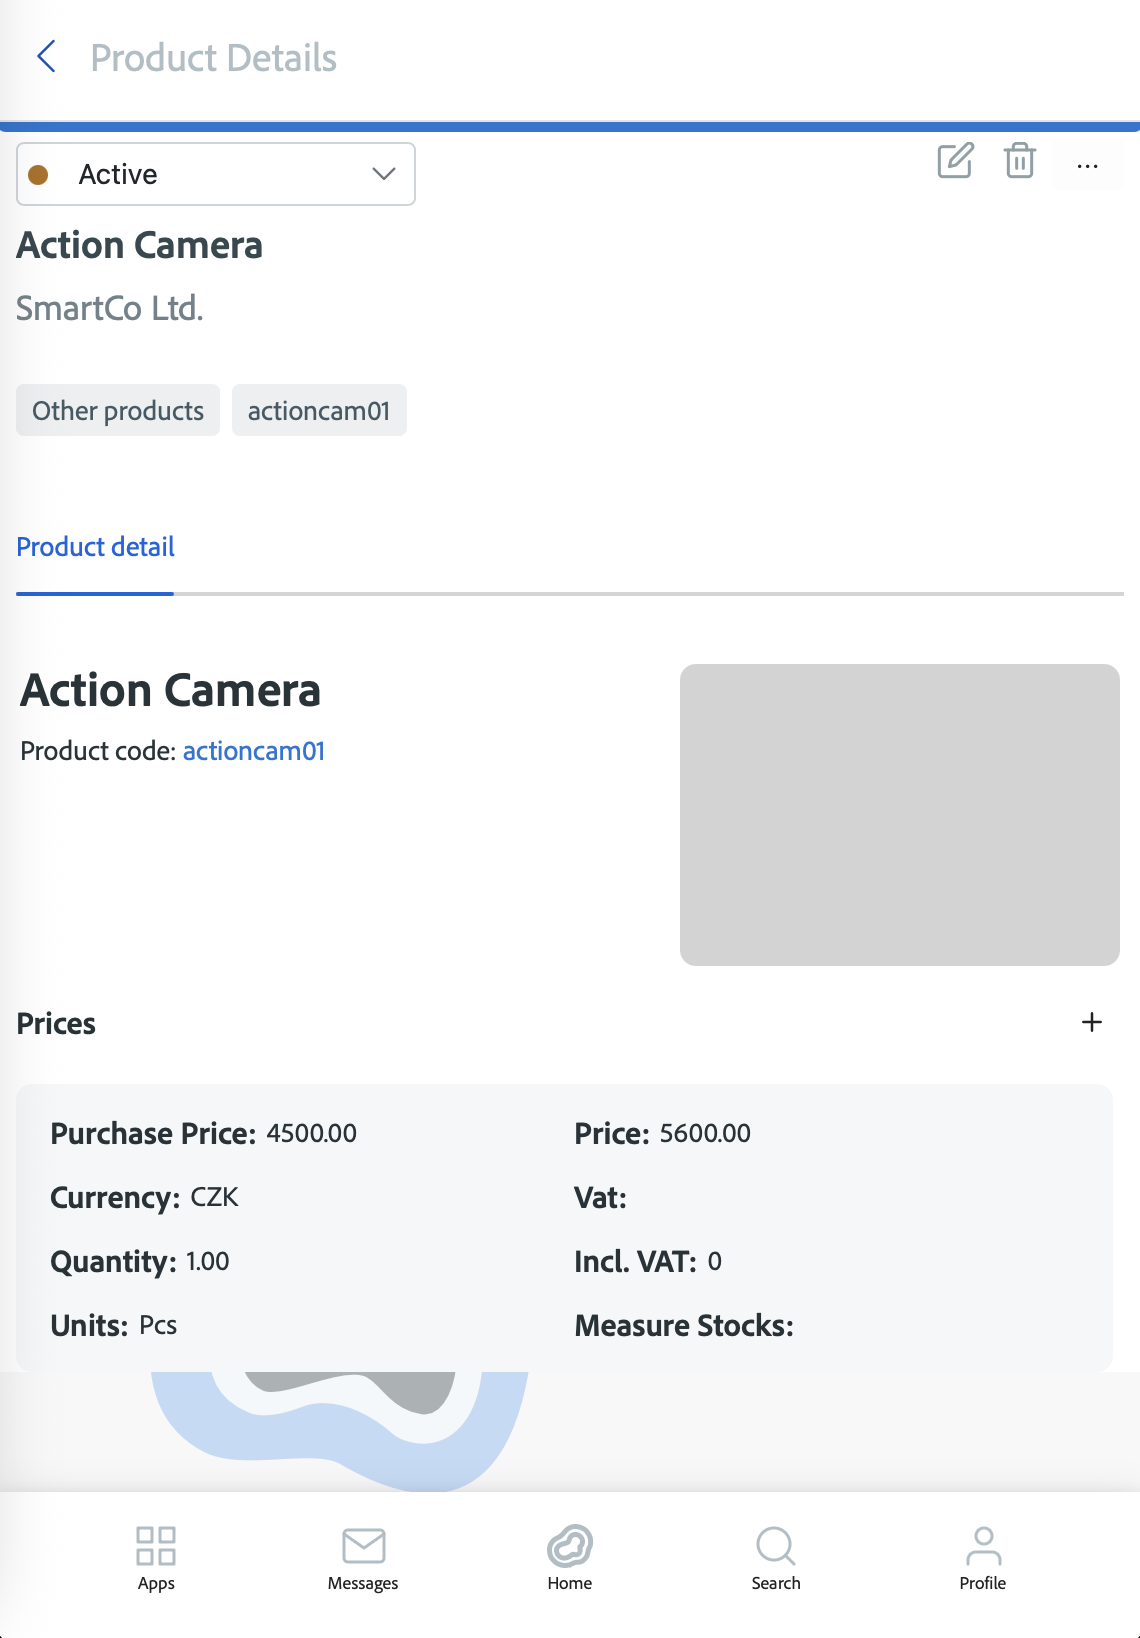Open Messages from the bottom navigation
Screen dimensions: 1140x1638
tap(363, 1557)
